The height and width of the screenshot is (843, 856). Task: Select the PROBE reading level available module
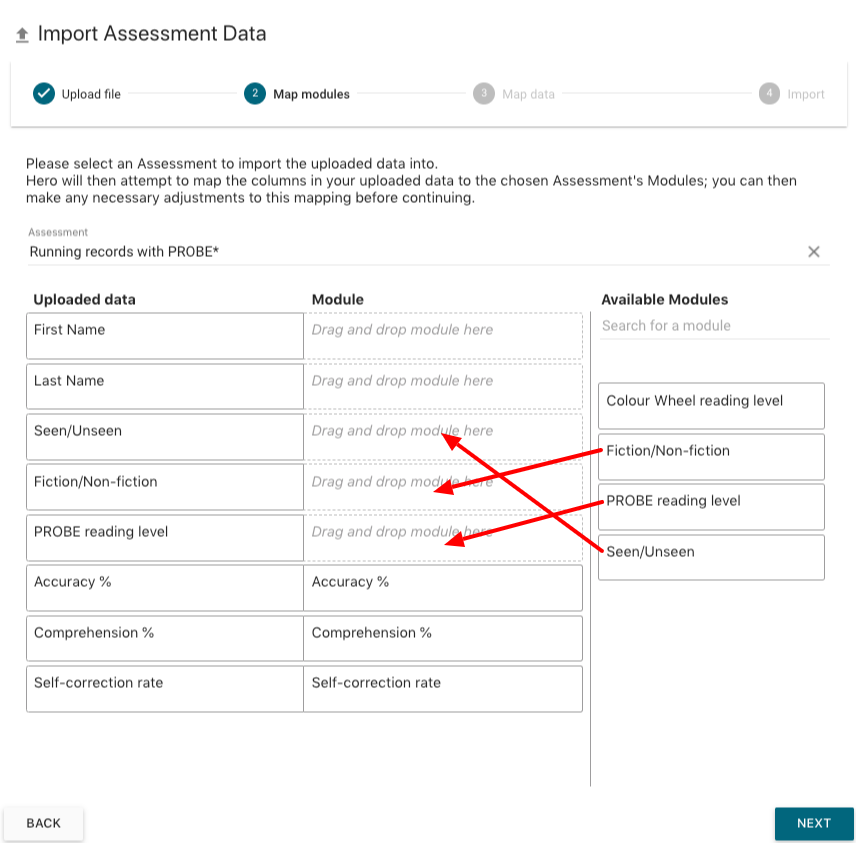tap(711, 506)
